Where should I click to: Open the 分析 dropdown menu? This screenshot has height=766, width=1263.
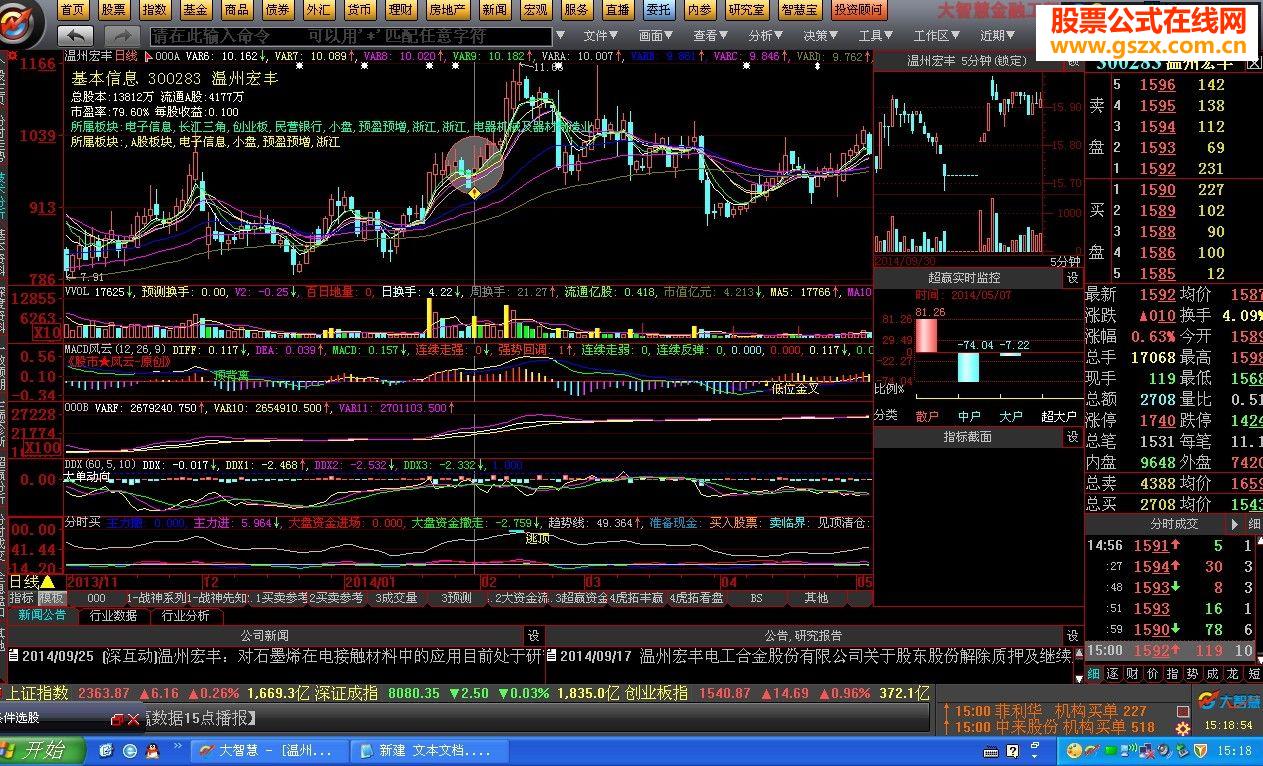point(766,35)
